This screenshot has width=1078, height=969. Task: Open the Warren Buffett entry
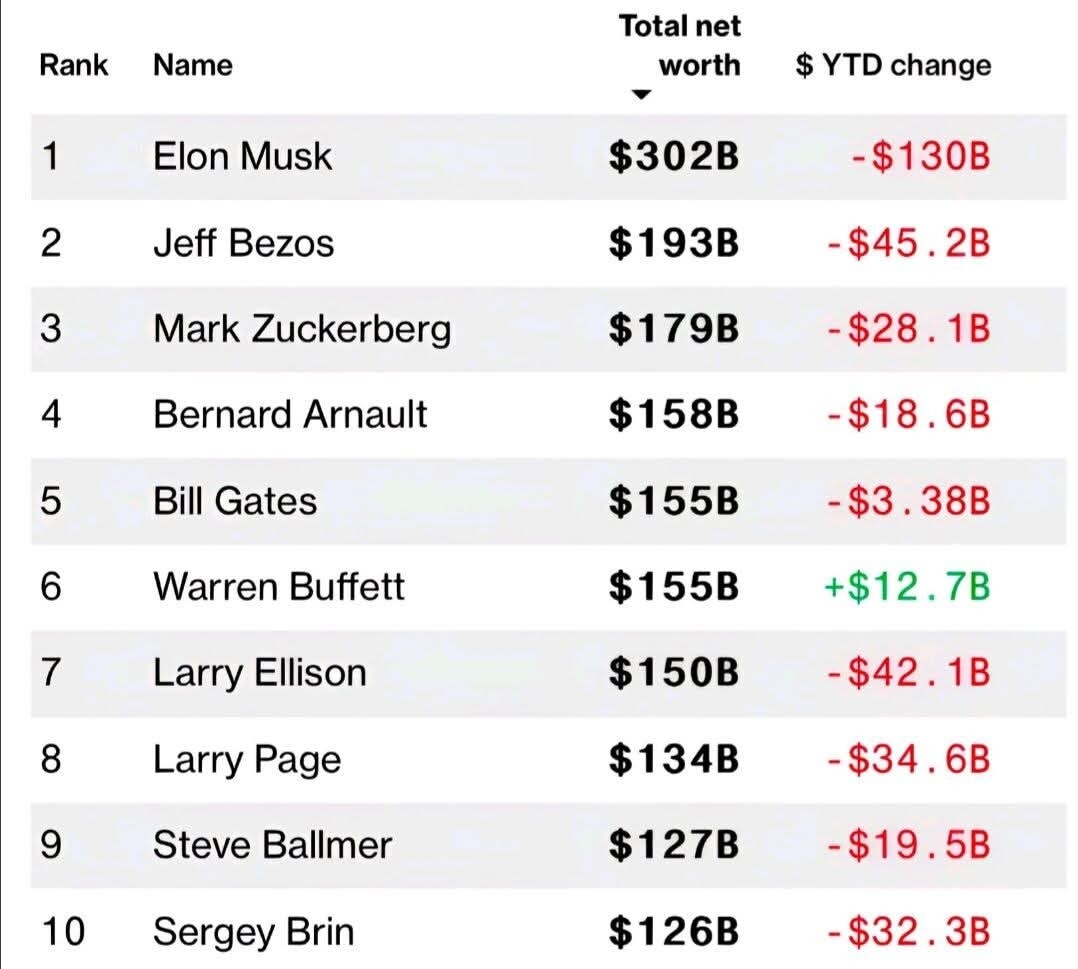click(279, 587)
